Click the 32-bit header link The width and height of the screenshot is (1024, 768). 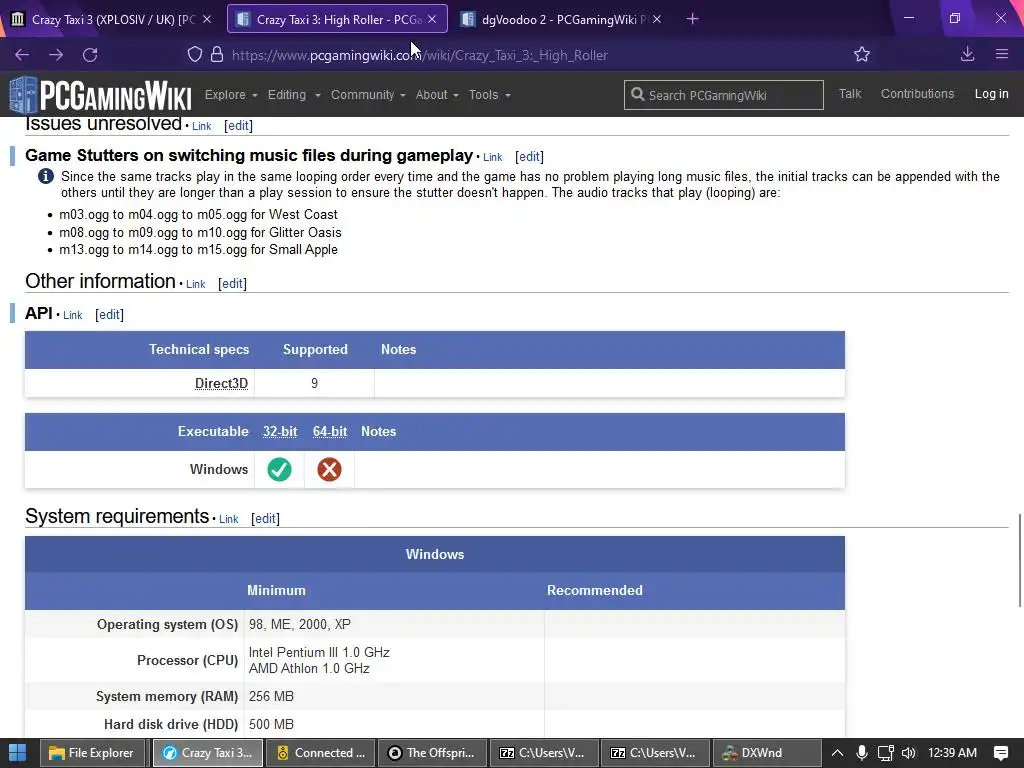[x=280, y=432]
